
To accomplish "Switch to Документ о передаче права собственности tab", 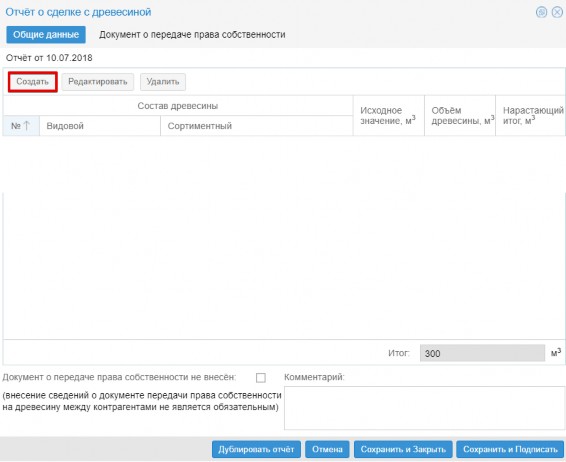I will point(192,35).
